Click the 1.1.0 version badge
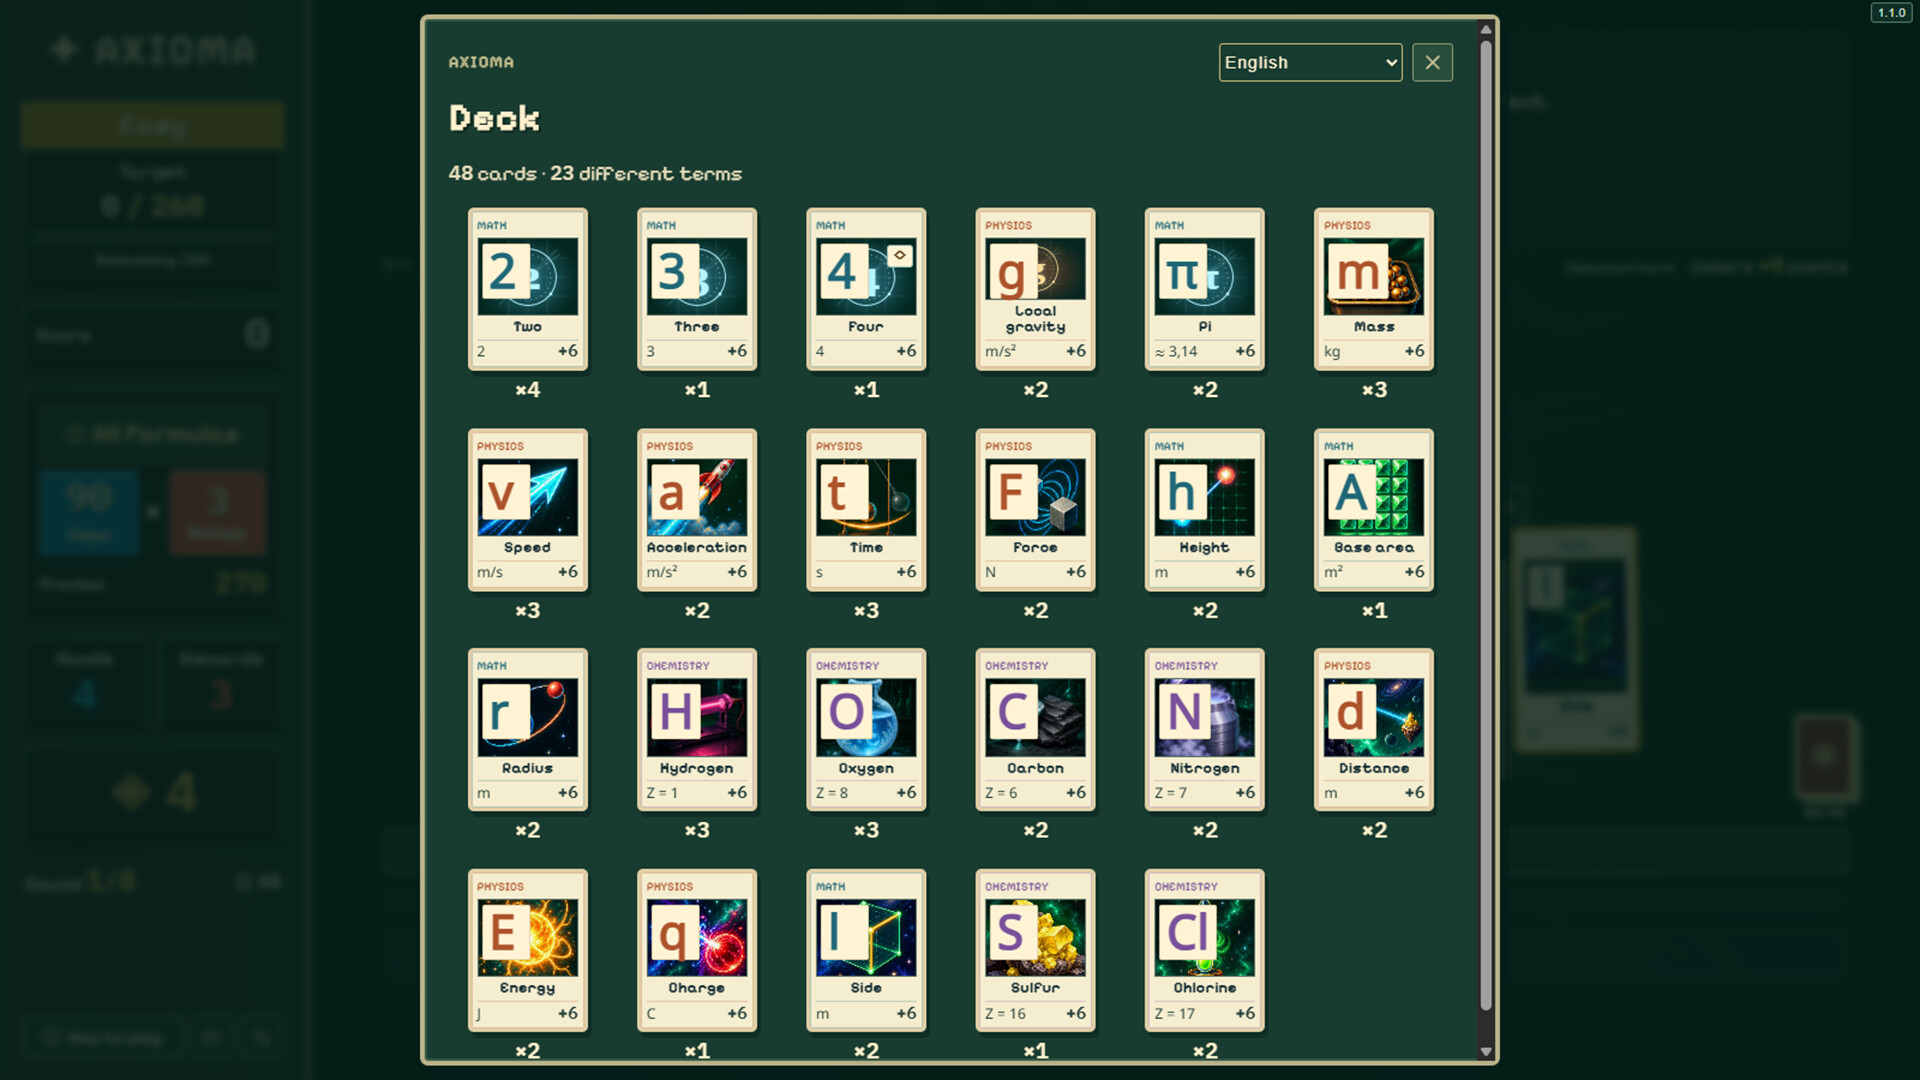 pyautogui.click(x=1891, y=13)
